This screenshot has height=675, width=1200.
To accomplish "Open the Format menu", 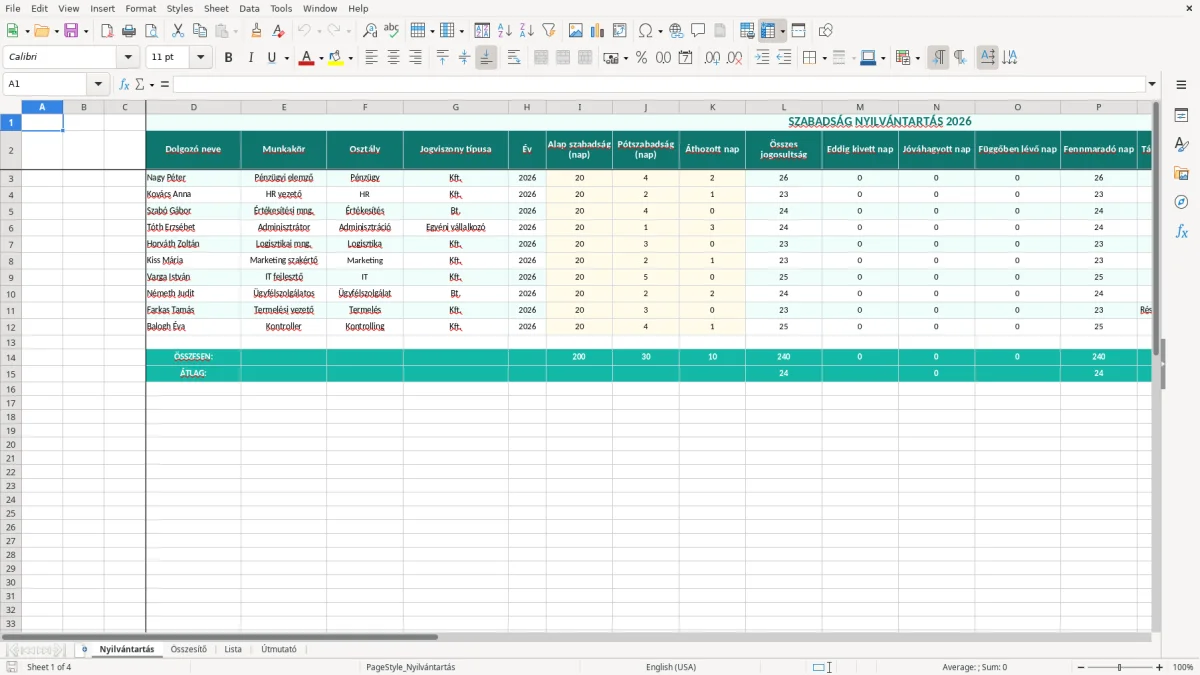I will click(x=140, y=8).
